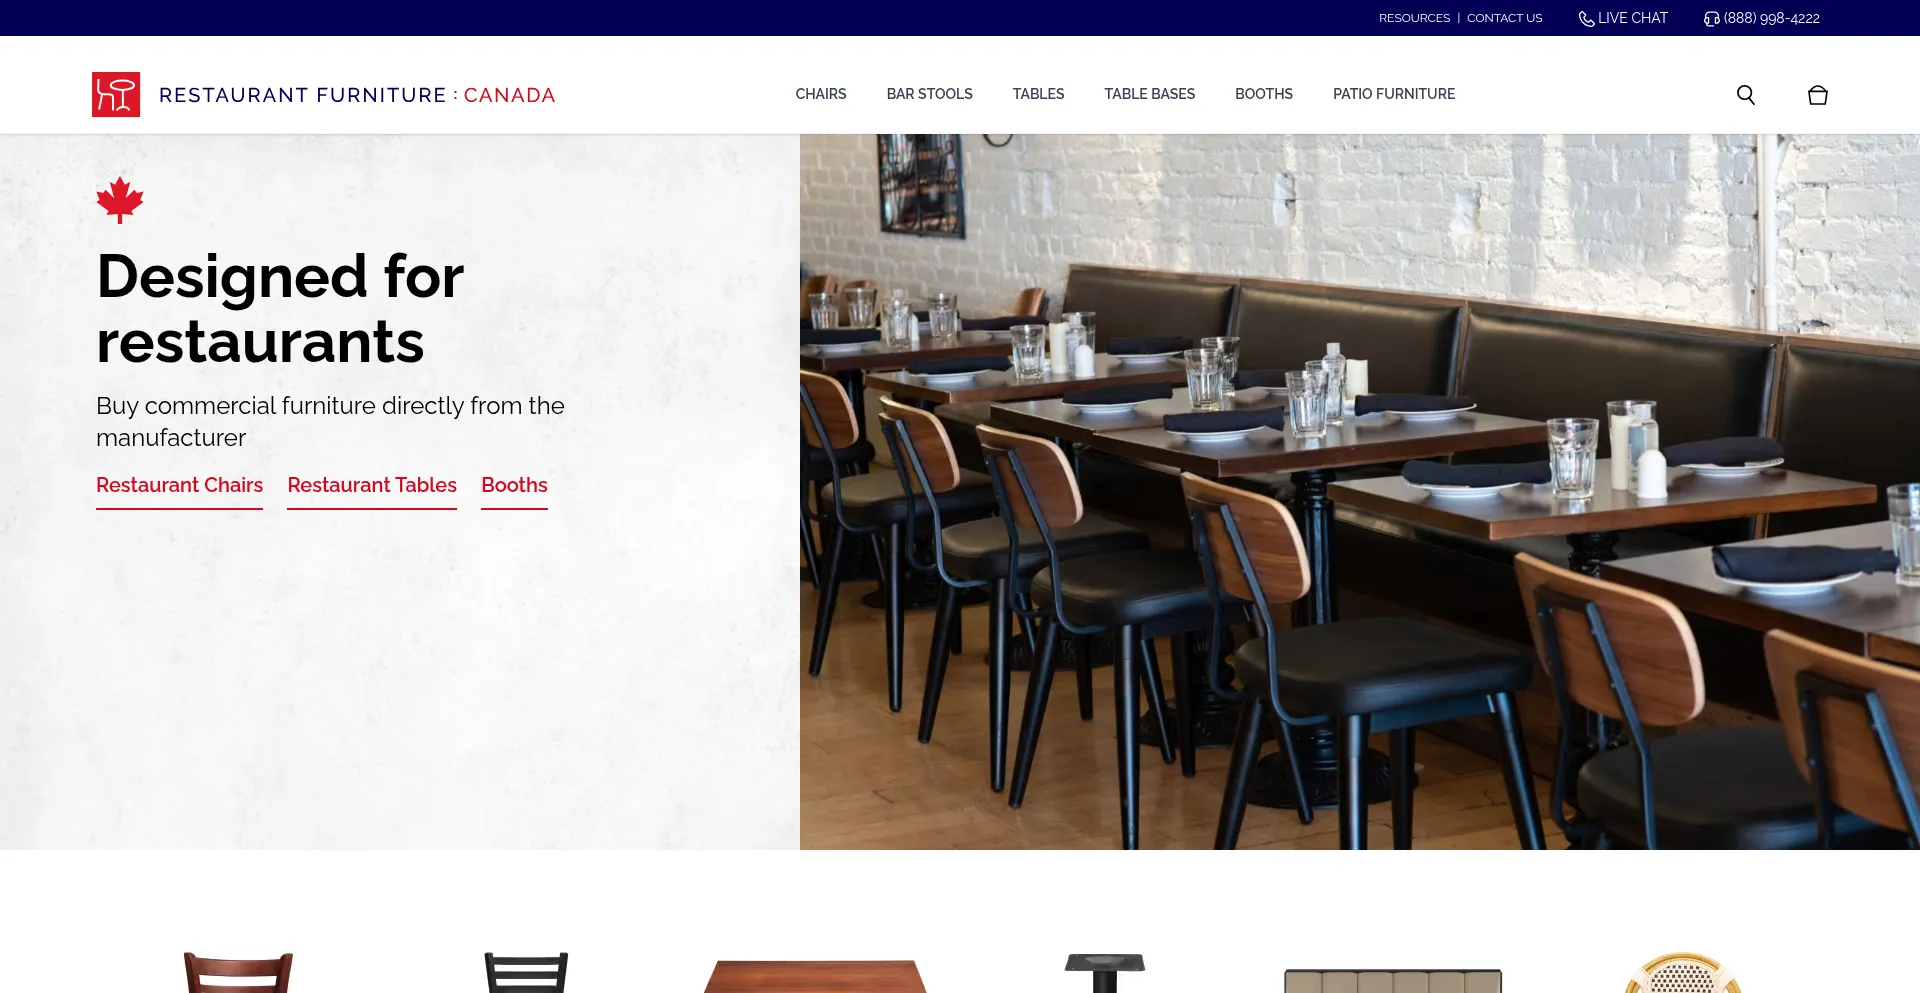Open the Patio Furniture menu
The width and height of the screenshot is (1920, 993).
(x=1394, y=94)
